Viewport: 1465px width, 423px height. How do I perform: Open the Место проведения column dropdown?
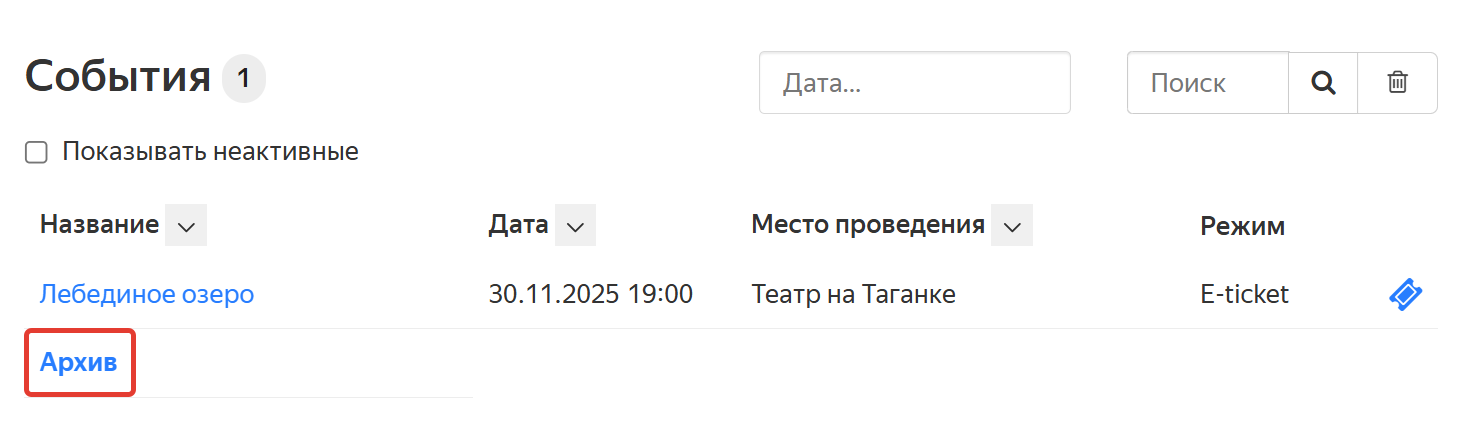click(1012, 226)
